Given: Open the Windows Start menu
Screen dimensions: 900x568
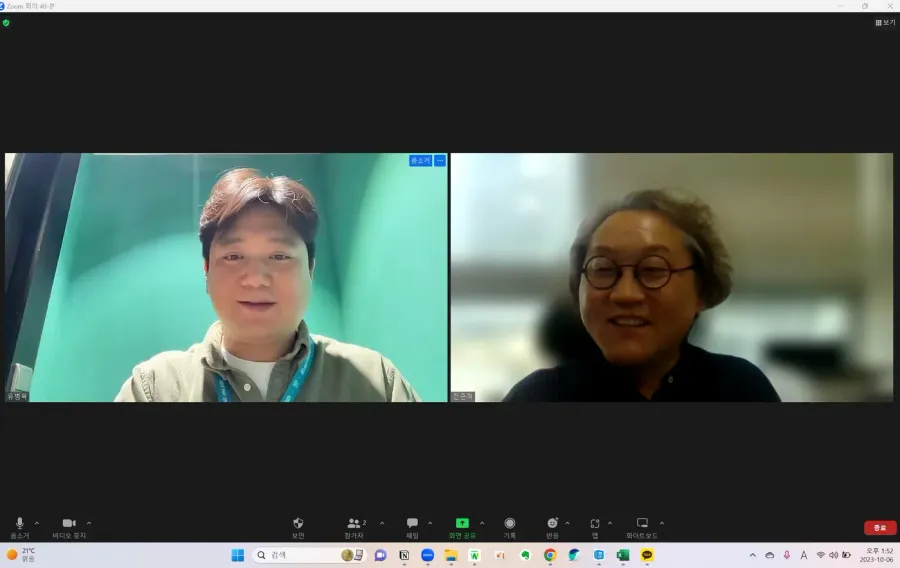Looking at the screenshot, I should [238, 555].
